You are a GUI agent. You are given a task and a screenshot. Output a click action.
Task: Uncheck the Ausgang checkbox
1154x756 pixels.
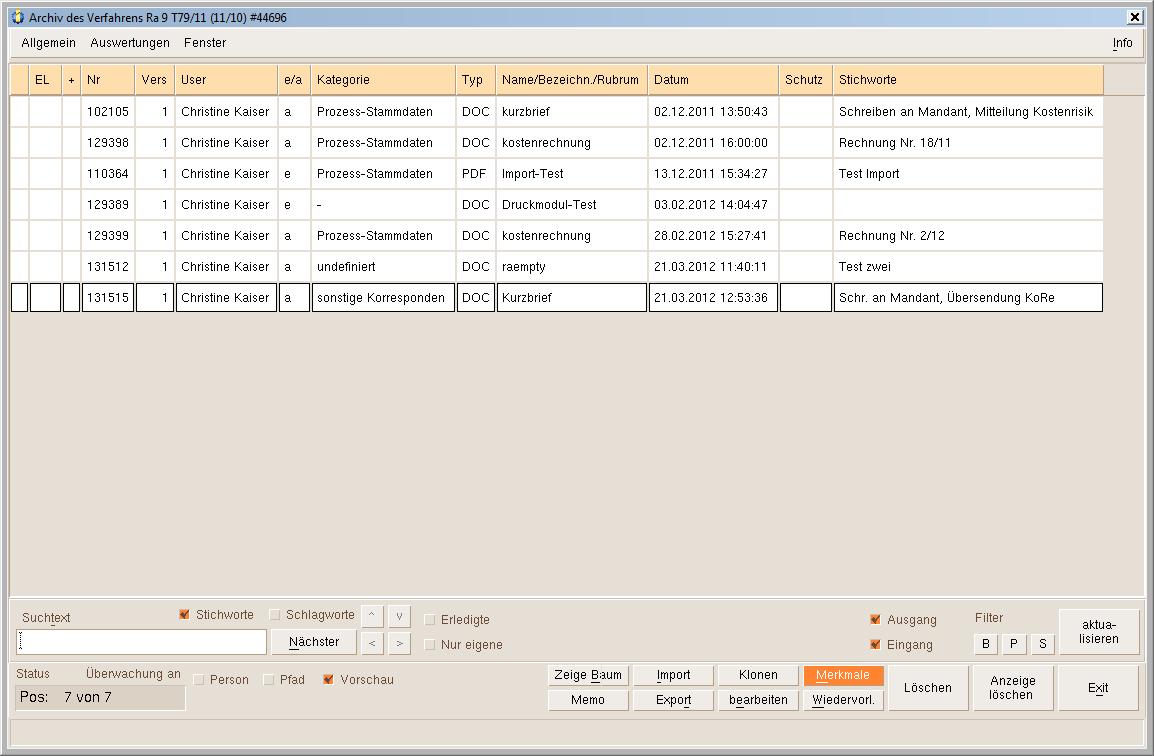coord(876,620)
